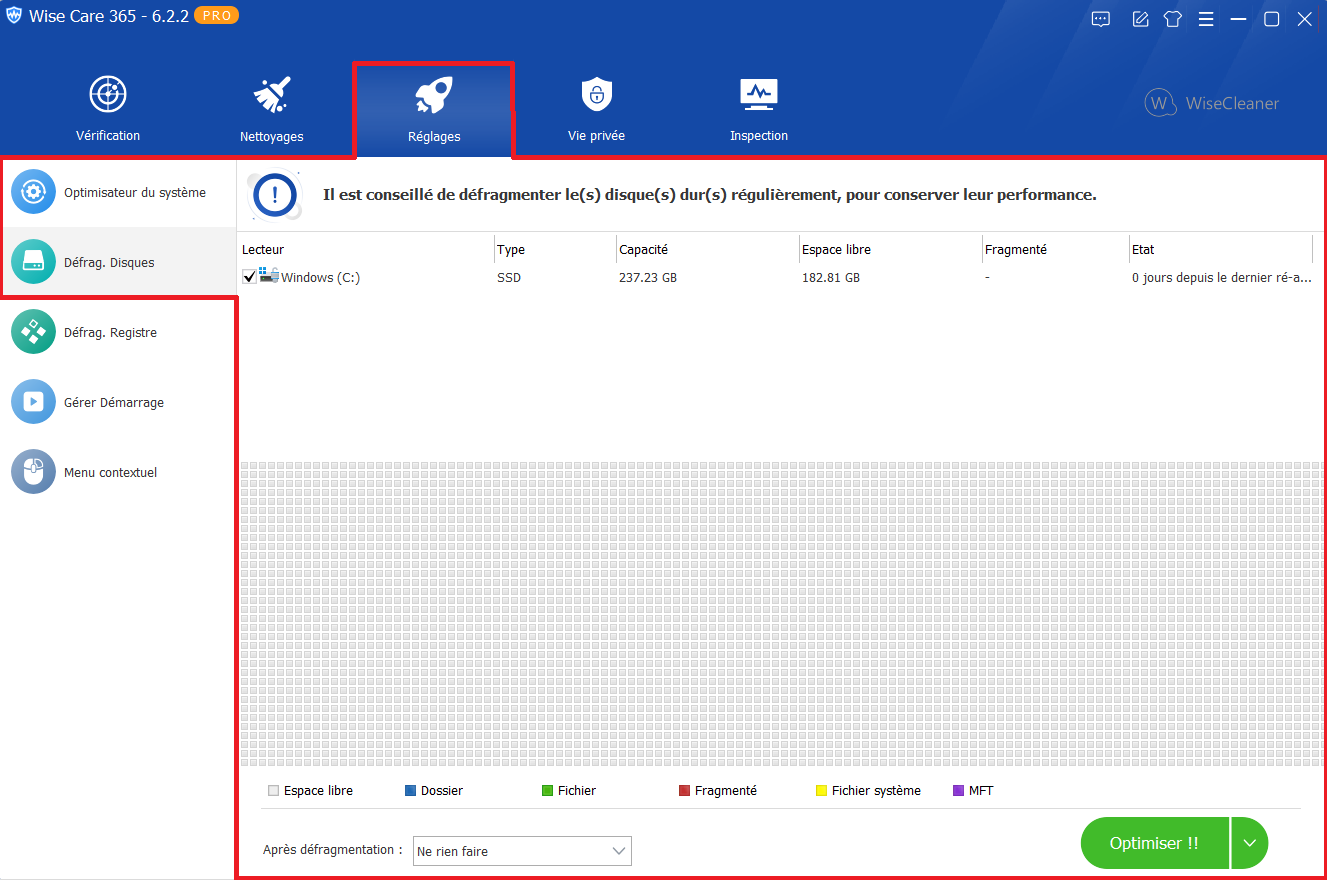Maximize the Wise Care 365 window
1327x880 pixels.
[1272, 19]
